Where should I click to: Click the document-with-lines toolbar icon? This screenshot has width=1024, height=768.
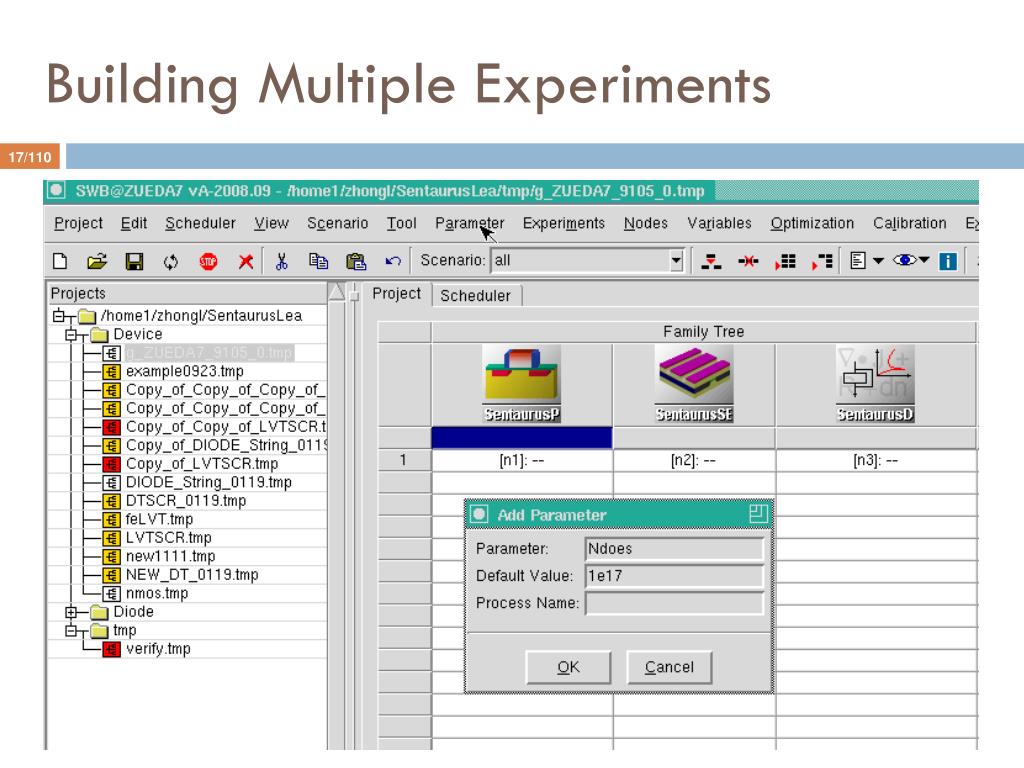858,261
